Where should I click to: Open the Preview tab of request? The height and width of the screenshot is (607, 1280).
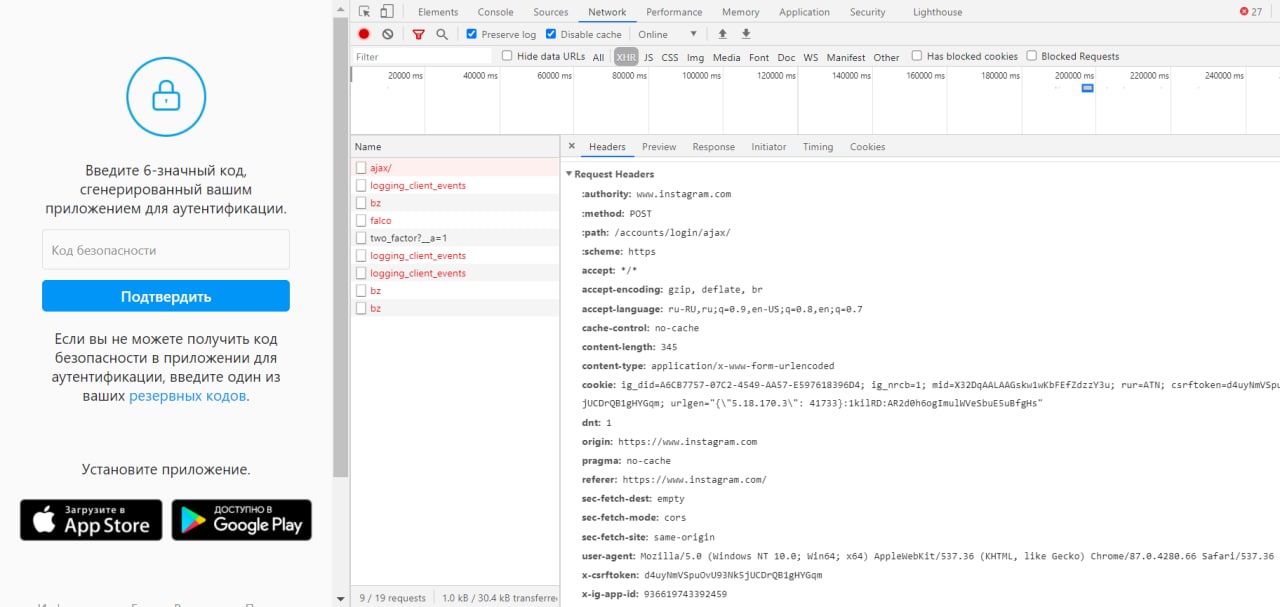[659, 147]
